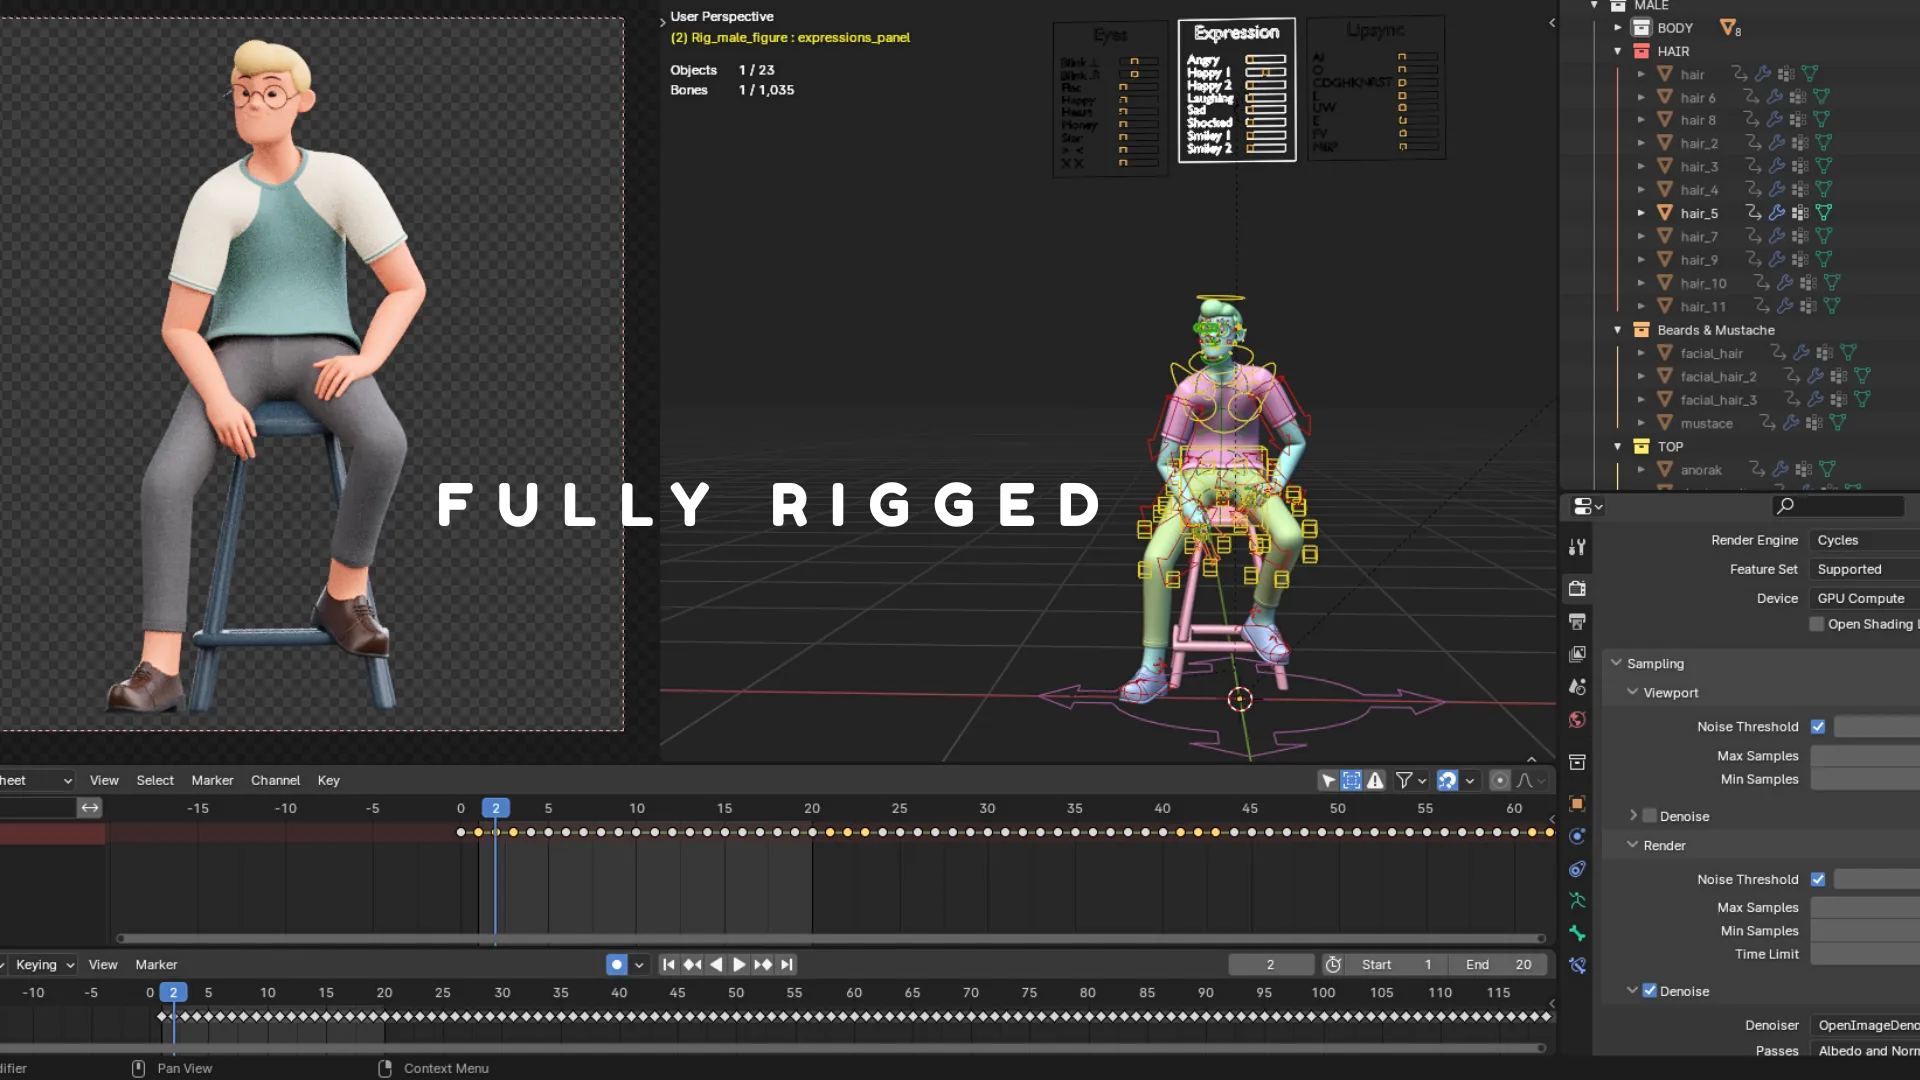The height and width of the screenshot is (1080, 1920).
Task: Toggle the Denoise checkbox under Render
Action: click(x=1648, y=991)
